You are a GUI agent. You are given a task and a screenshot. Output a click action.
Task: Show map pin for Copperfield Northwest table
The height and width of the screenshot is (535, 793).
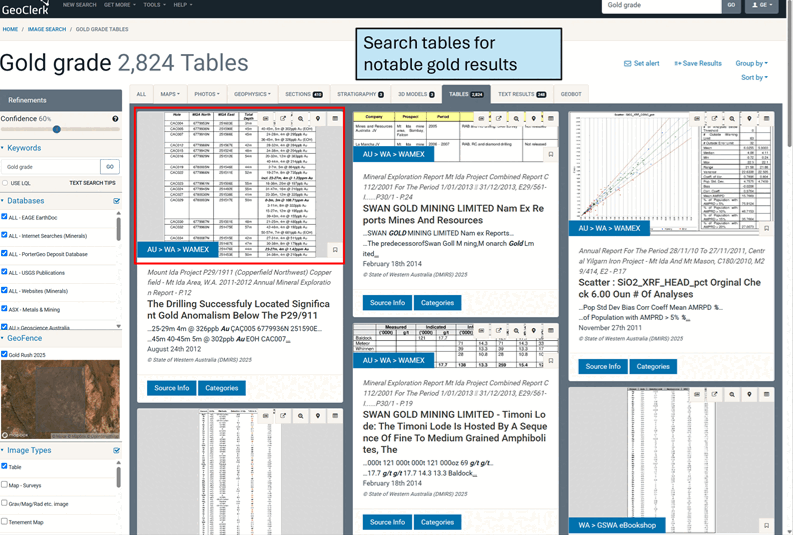tap(318, 118)
